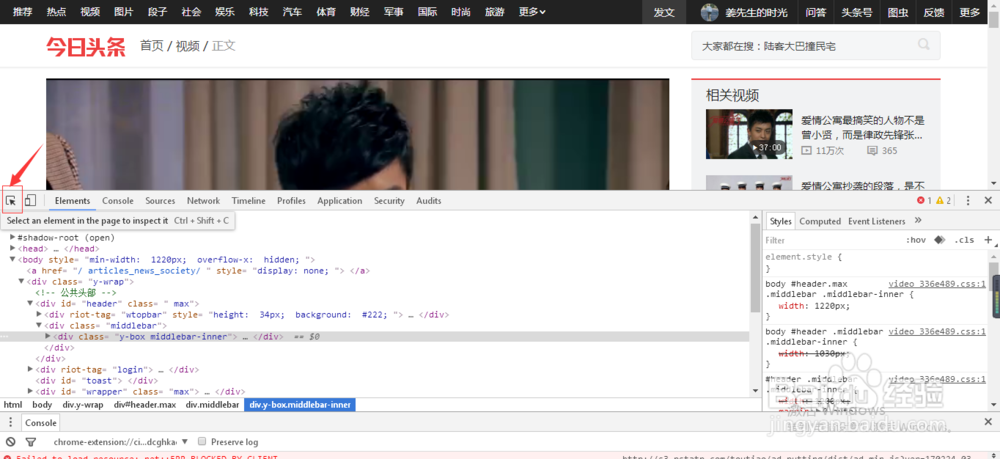This screenshot has width=1000, height=459.
Task: Click the 11万次 play count icon
Action: [x=806, y=150]
